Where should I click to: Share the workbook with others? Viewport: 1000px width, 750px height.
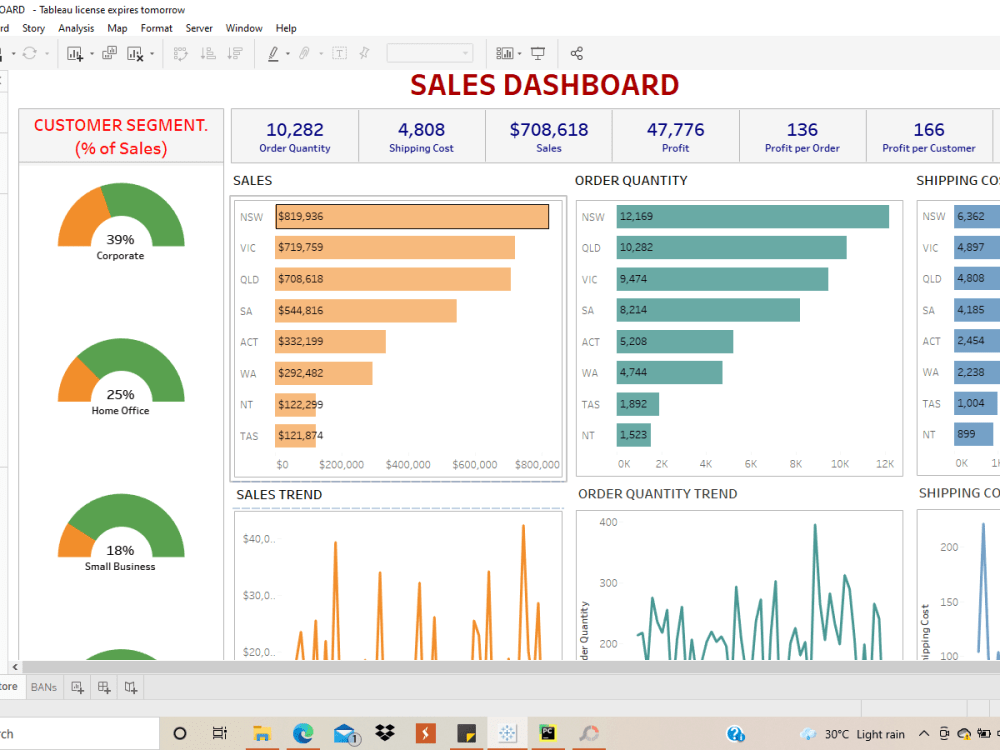[x=576, y=53]
